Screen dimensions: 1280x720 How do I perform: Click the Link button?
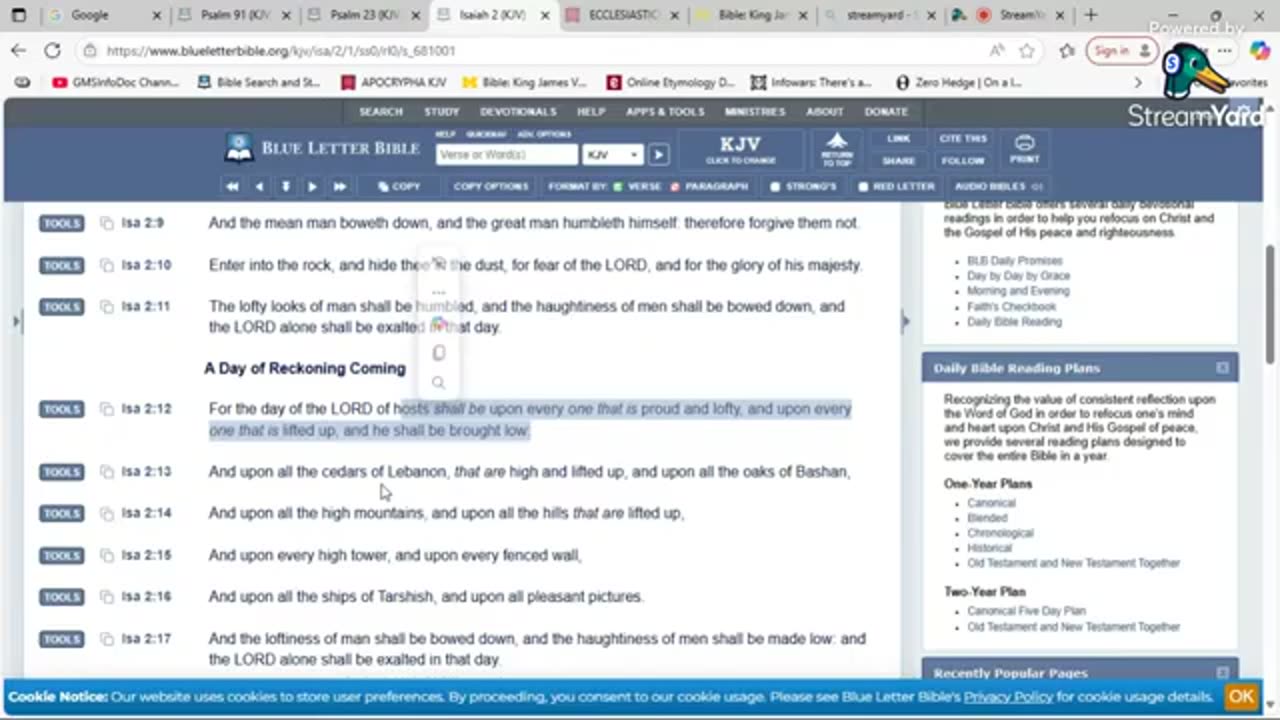tap(898, 139)
